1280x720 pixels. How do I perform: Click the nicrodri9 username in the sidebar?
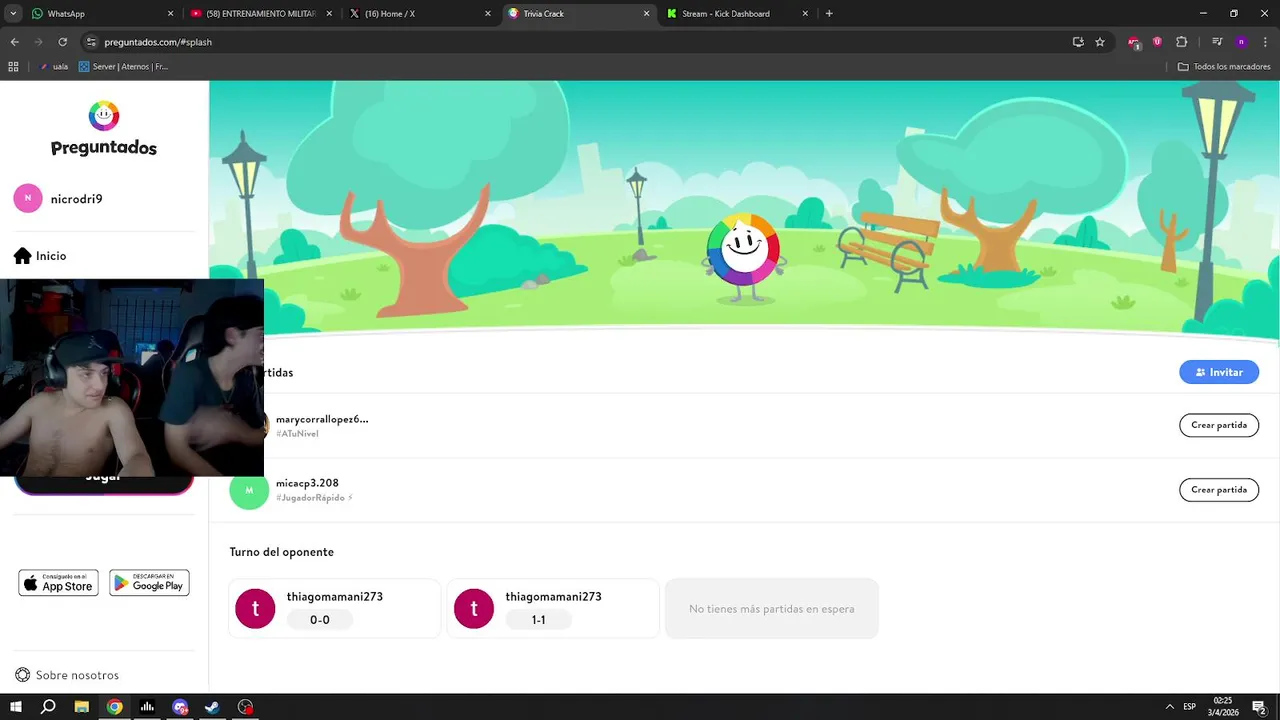tap(77, 199)
